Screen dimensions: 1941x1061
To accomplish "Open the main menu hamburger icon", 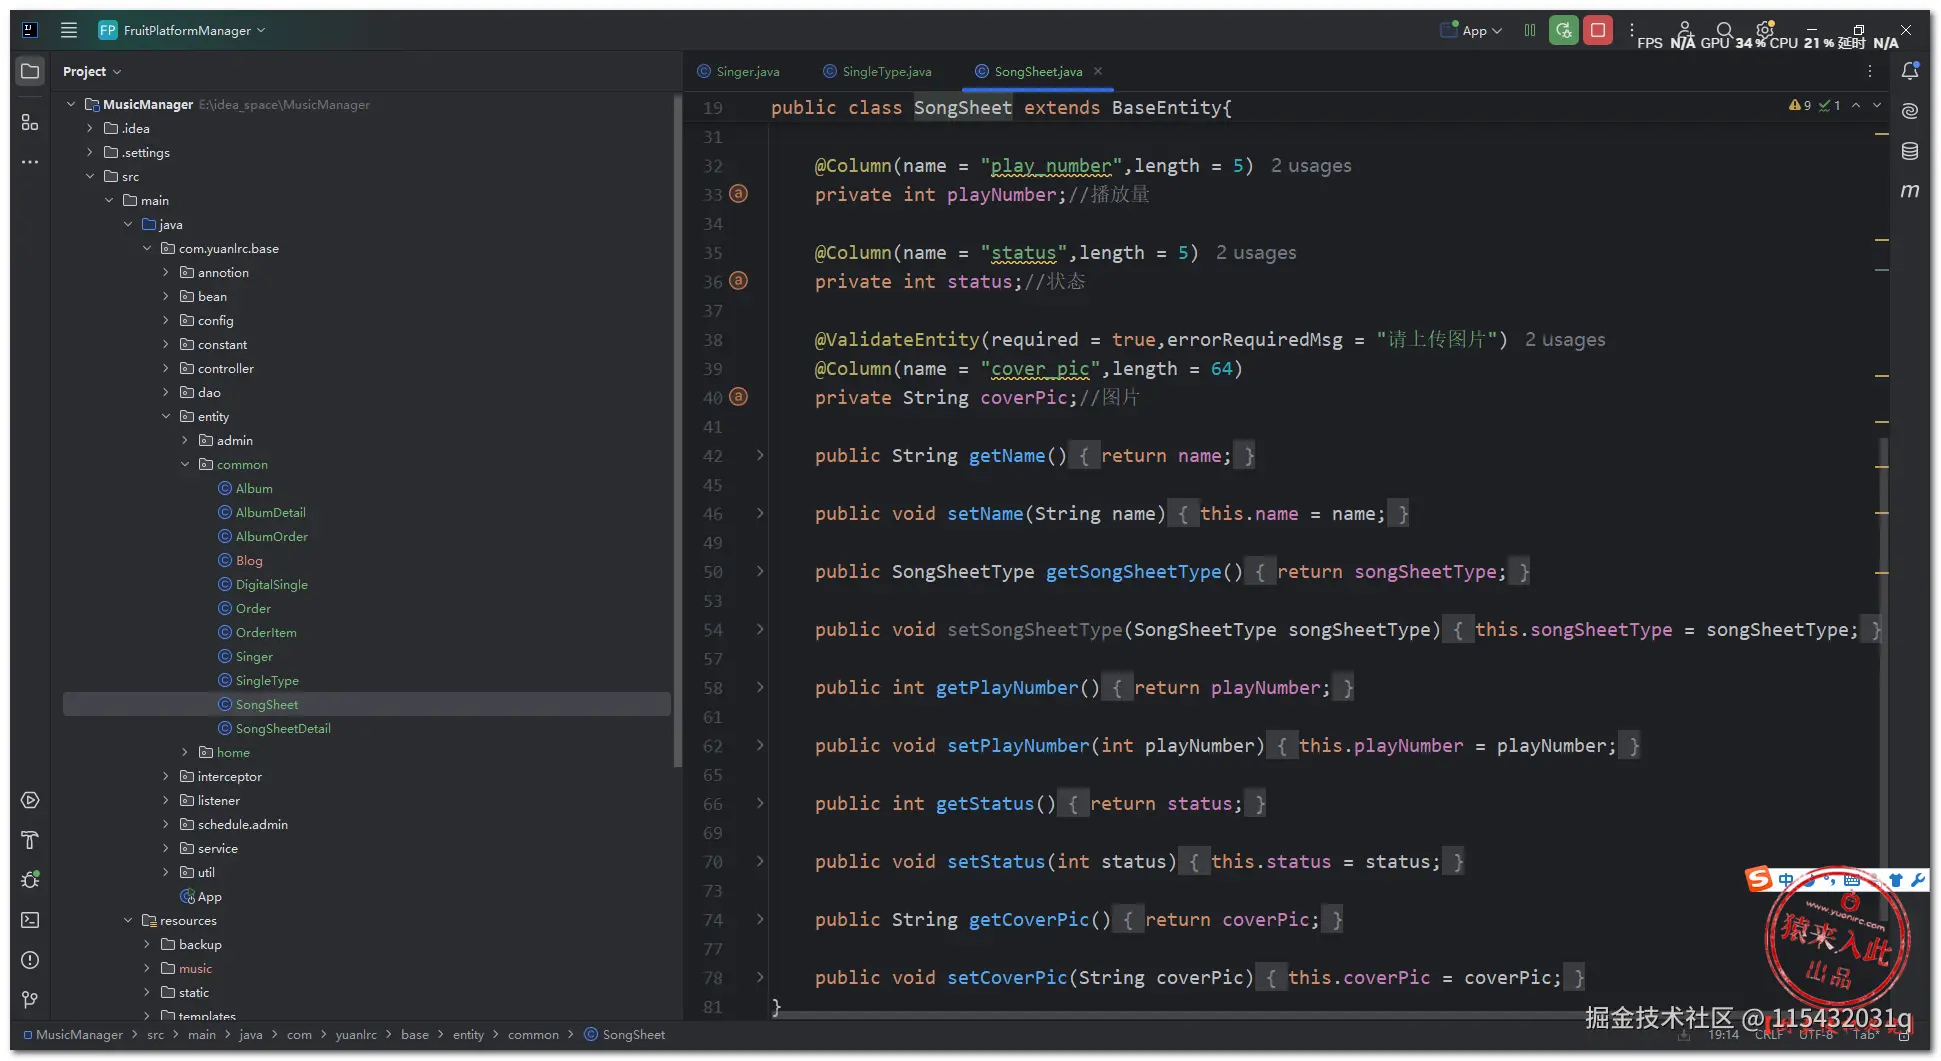I will [x=69, y=30].
